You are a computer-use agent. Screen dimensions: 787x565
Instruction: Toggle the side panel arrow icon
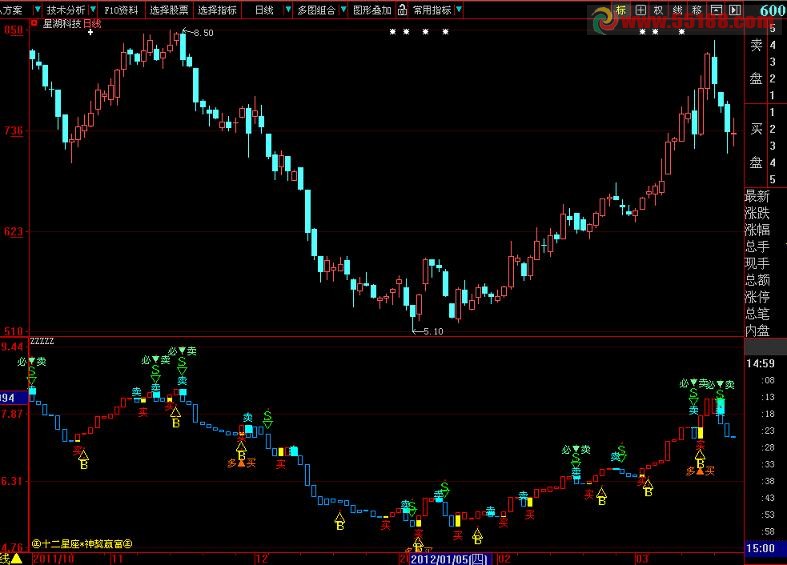[x=735, y=10]
